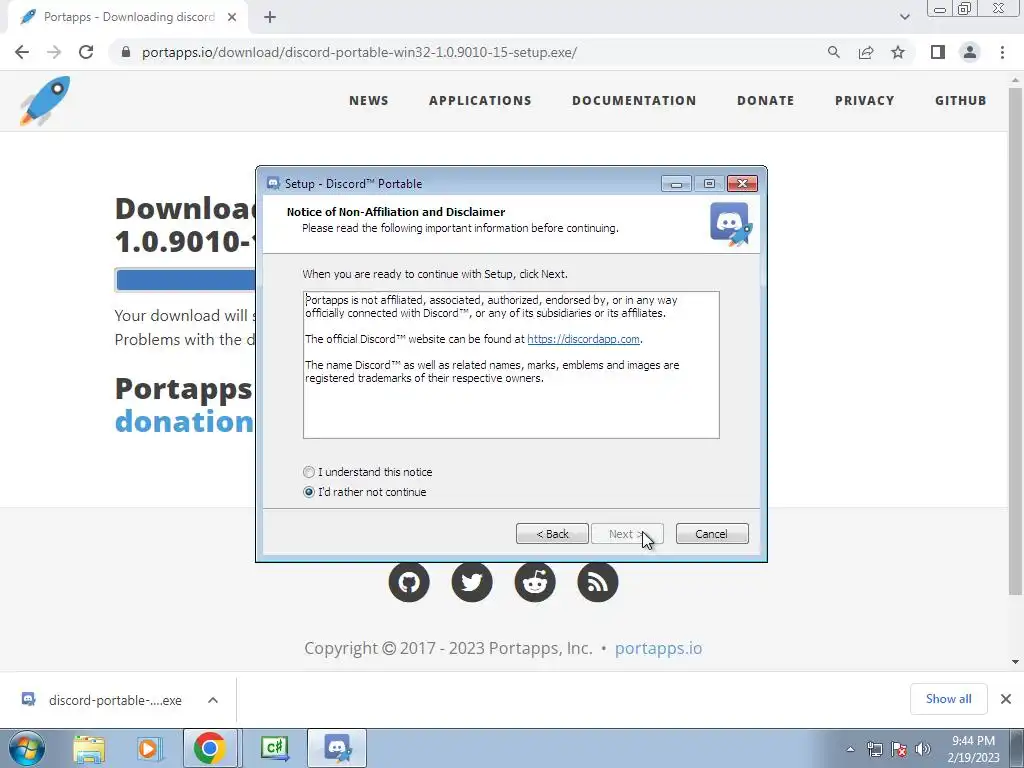Click the volume speaker tray icon
The image size is (1024, 768).
(923, 749)
